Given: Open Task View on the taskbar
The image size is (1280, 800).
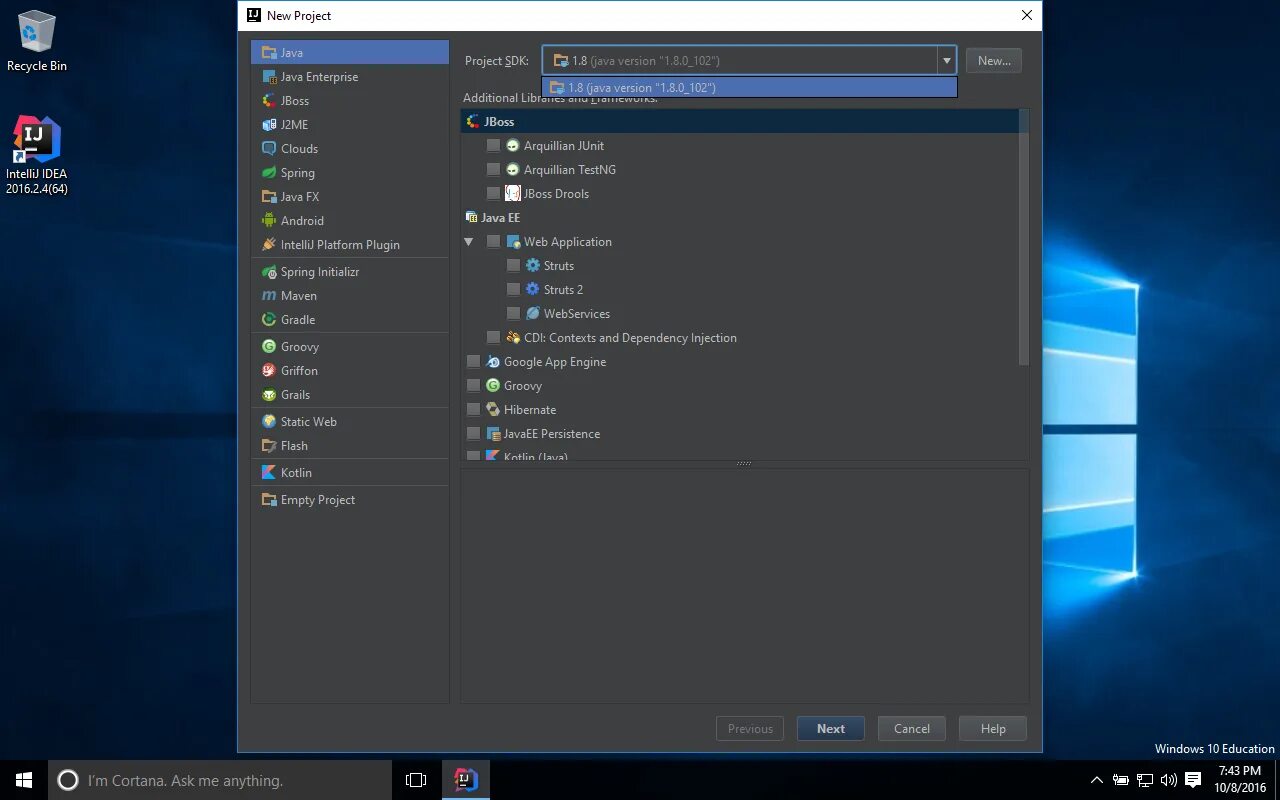Looking at the screenshot, I should click(x=416, y=780).
